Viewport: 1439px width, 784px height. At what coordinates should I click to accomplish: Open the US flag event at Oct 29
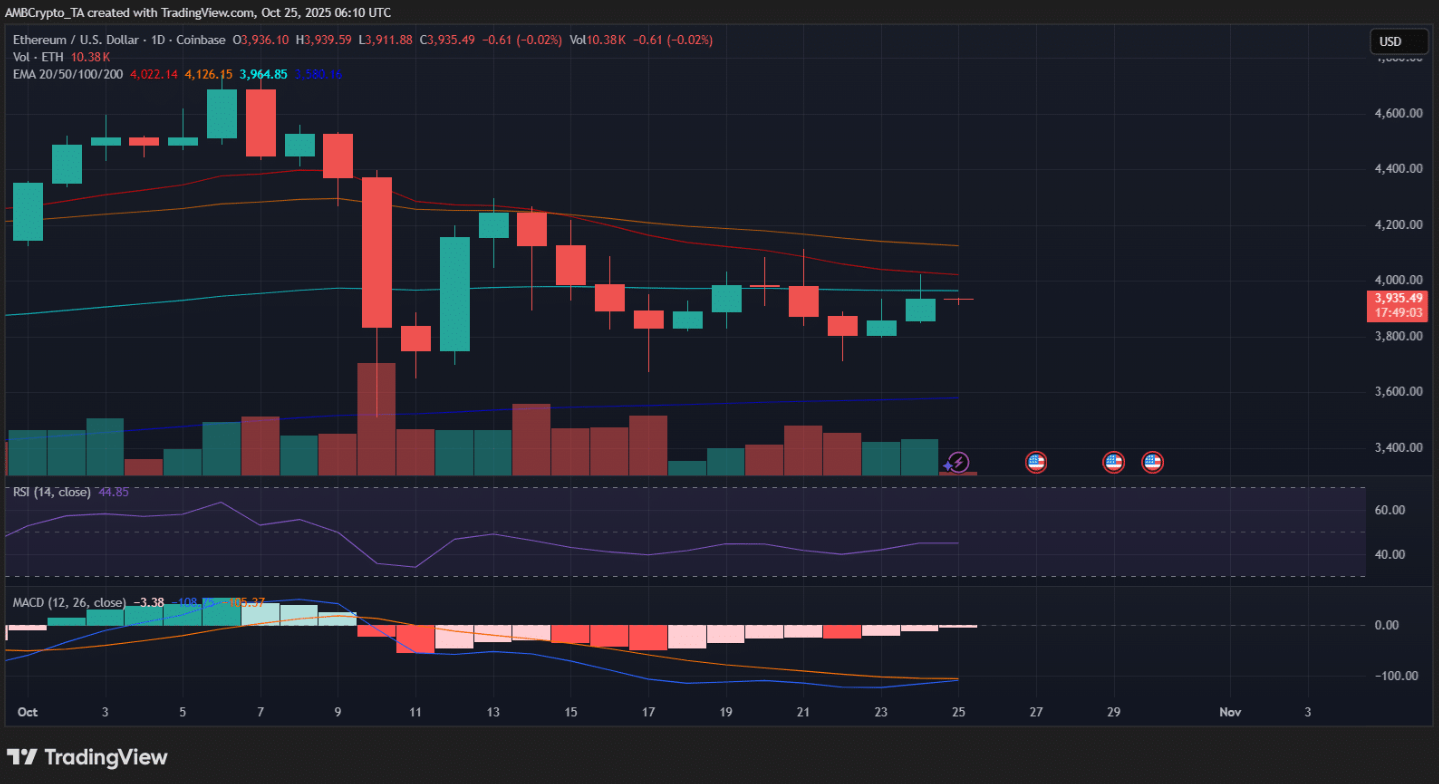(x=1113, y=462)
